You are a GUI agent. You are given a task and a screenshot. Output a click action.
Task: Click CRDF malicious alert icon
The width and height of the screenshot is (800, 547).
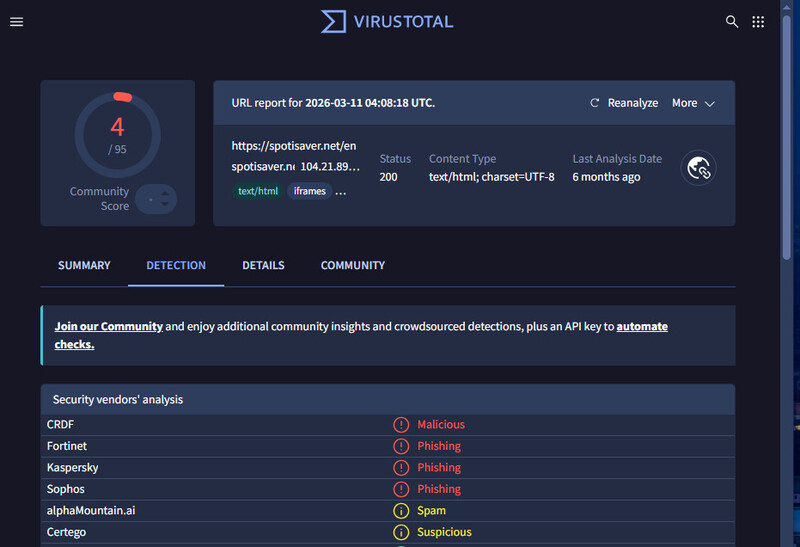401,425
